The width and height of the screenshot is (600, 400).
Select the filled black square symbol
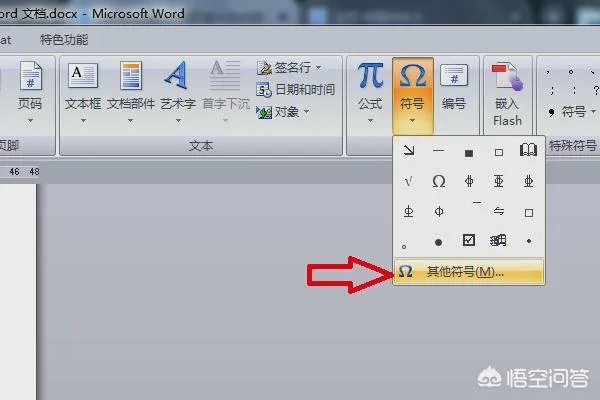(x=468, y=152)
